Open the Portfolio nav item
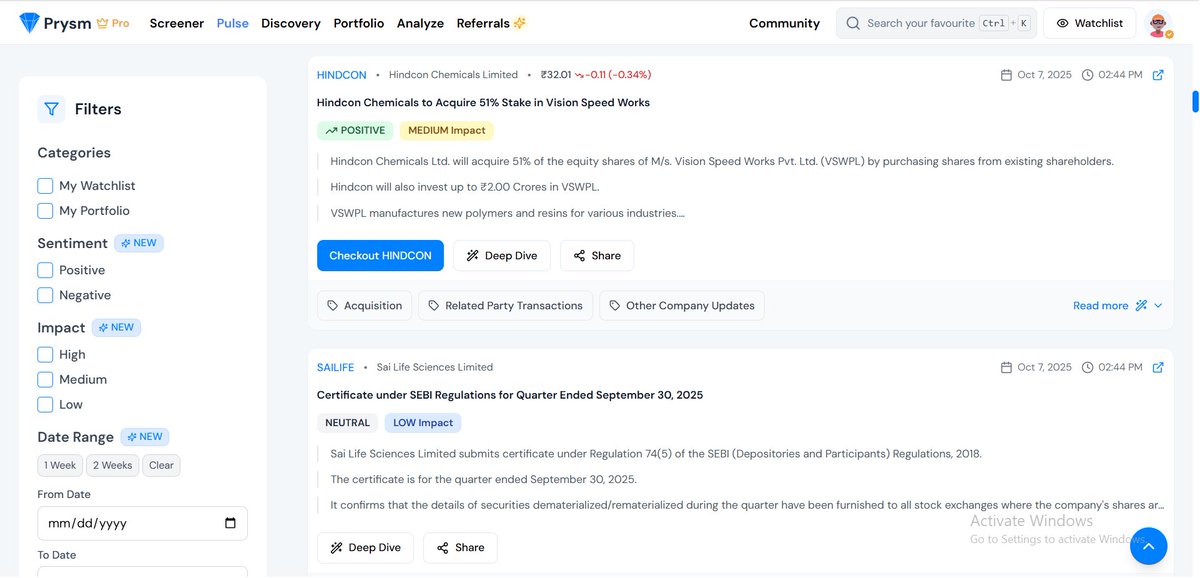1200x578 pixels. 359,23
